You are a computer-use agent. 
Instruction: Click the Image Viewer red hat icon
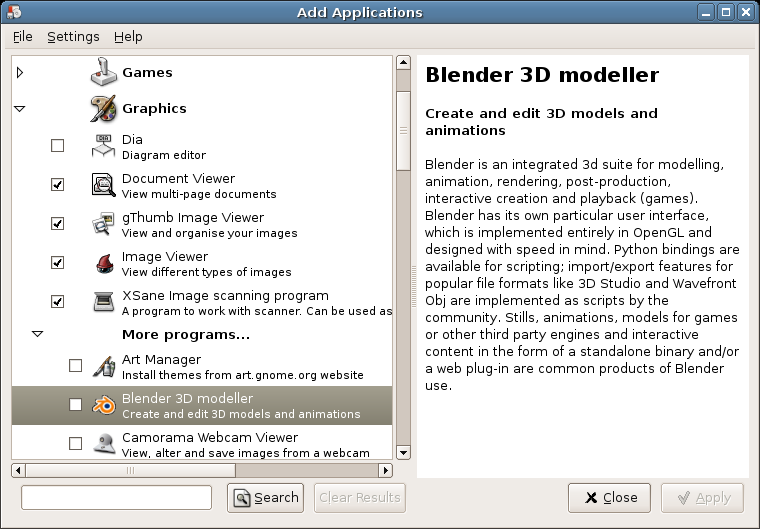tap(104, 263)
